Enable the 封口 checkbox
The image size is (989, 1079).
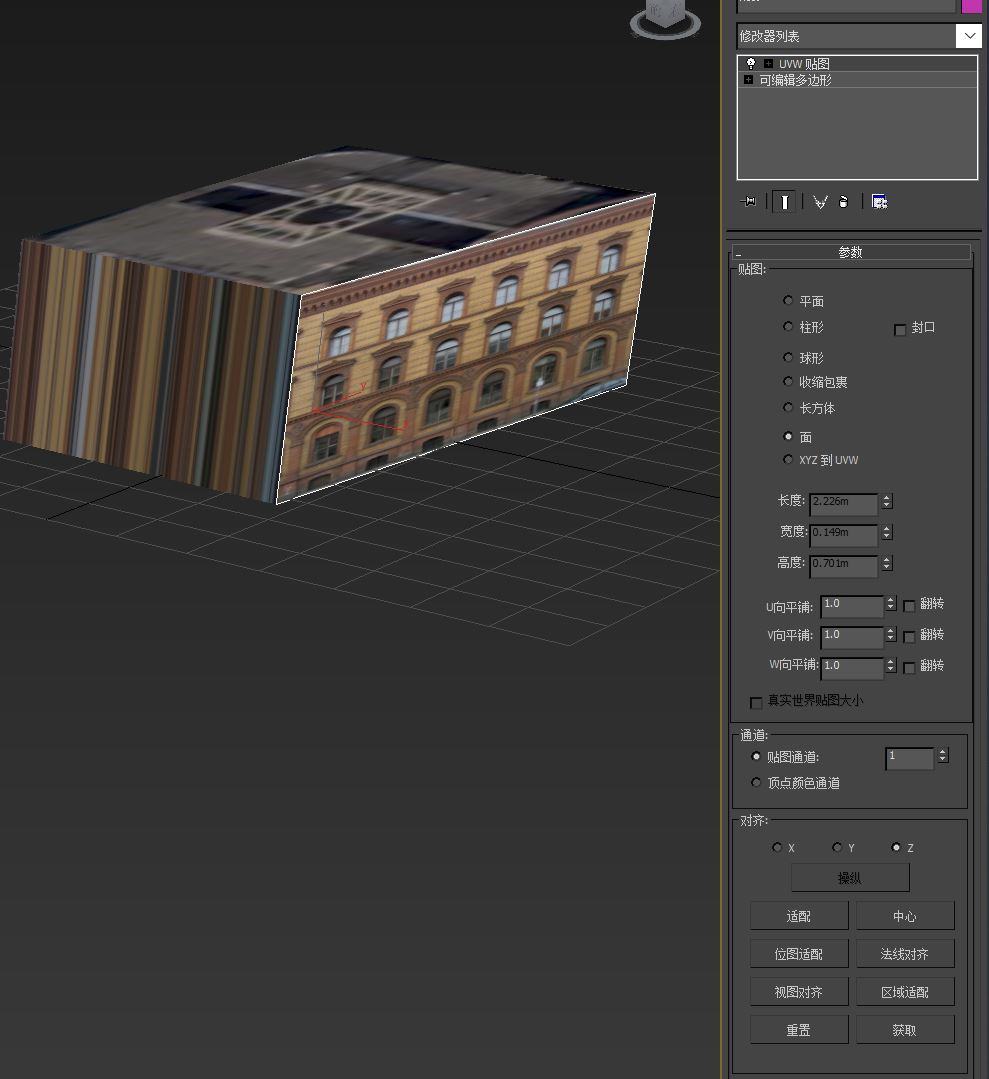pyautogui.click(x=900, y=329)
